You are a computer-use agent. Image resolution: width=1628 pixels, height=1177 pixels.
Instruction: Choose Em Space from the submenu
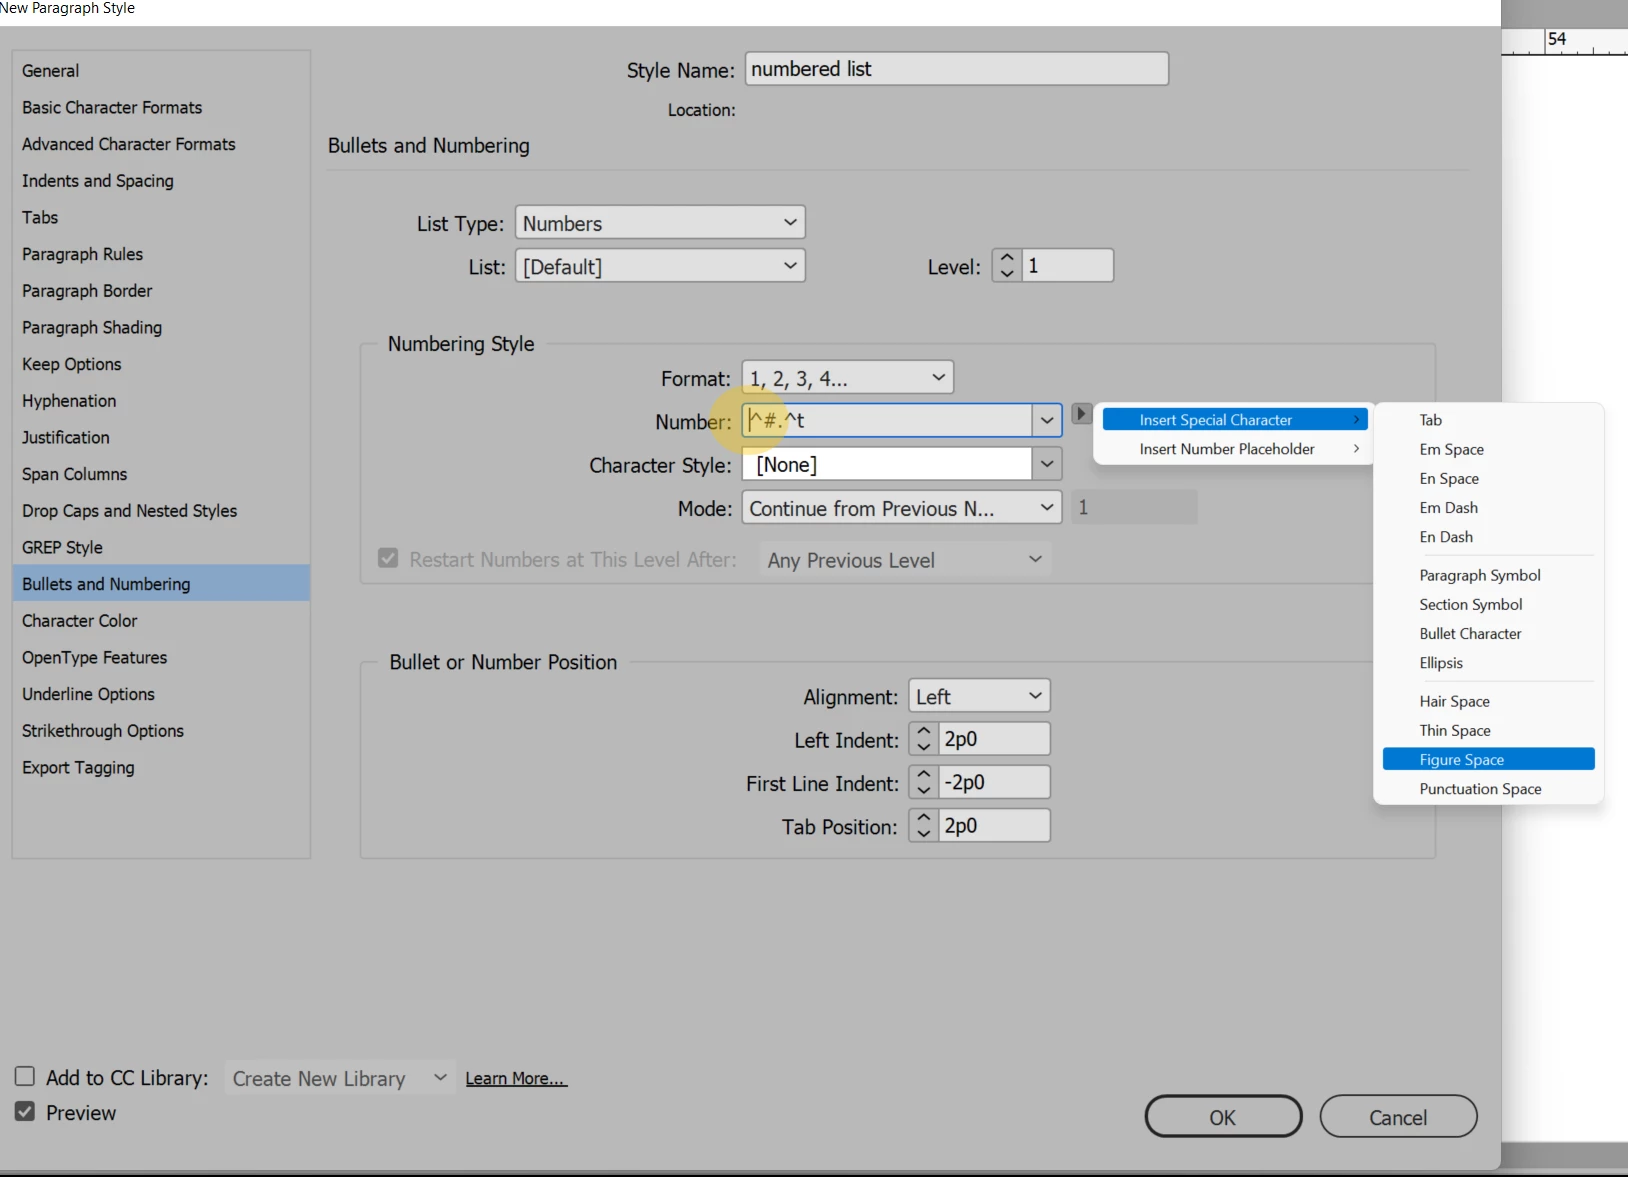(1488, 449)
